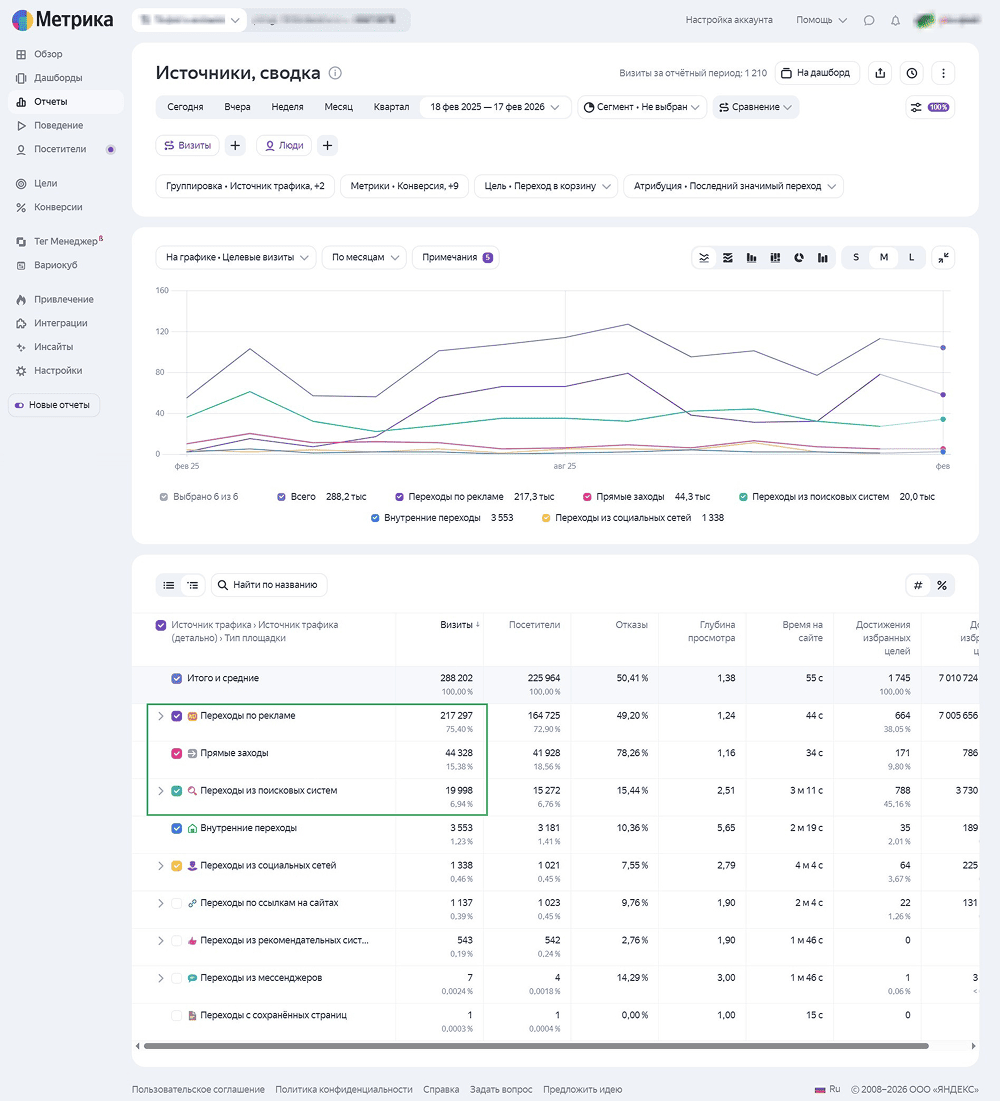The image size is (1000, 1101).
Task: Click the На дашборд button
Action: [818, 73]
